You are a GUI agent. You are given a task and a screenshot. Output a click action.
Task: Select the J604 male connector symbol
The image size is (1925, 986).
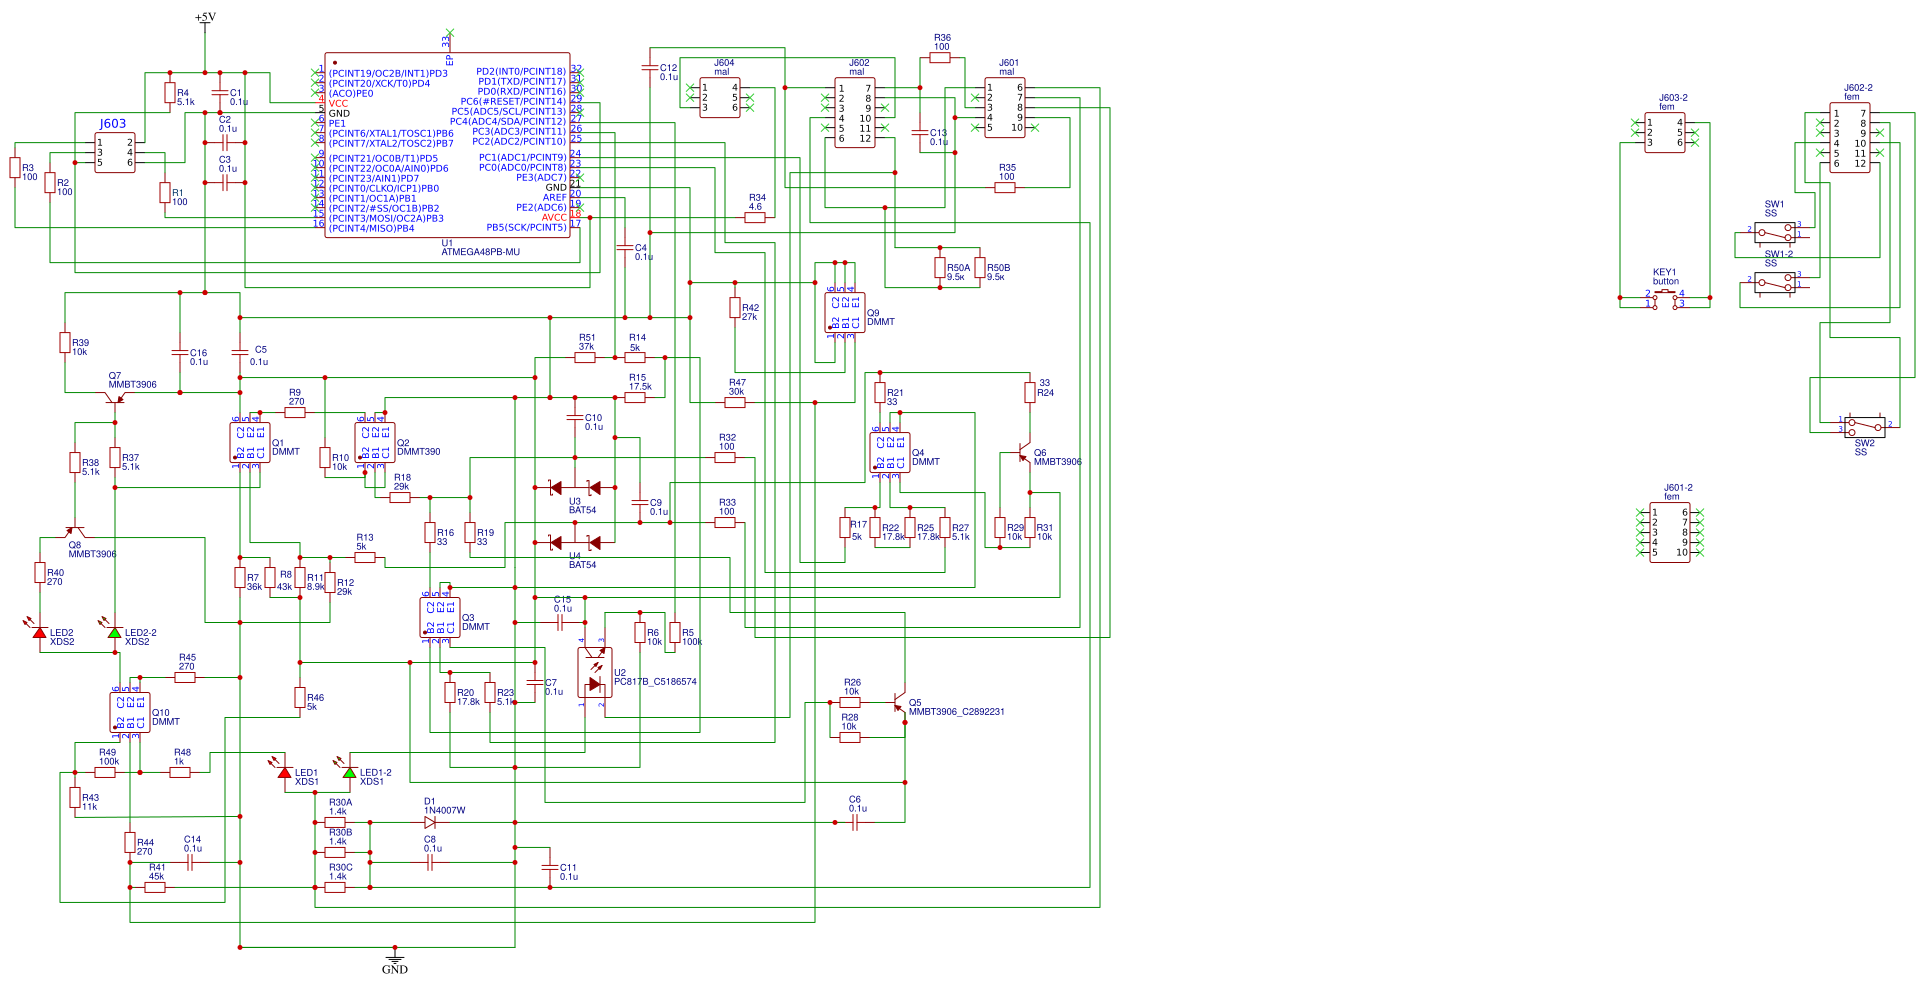click(x=720, y=98)
